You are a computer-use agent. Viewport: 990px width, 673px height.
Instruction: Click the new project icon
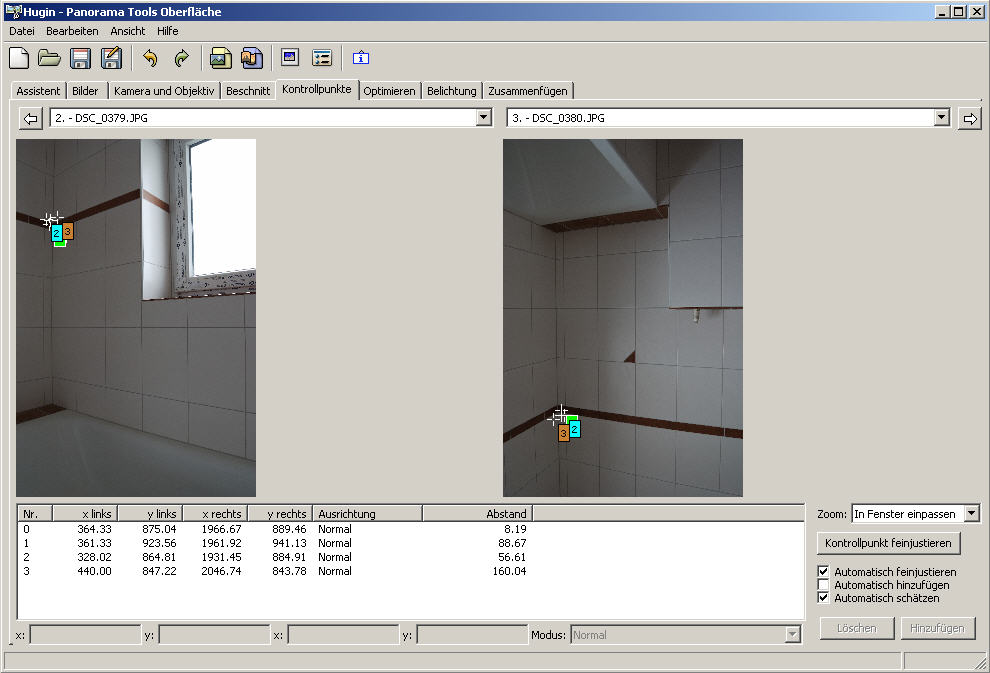[x=19, y=58]
